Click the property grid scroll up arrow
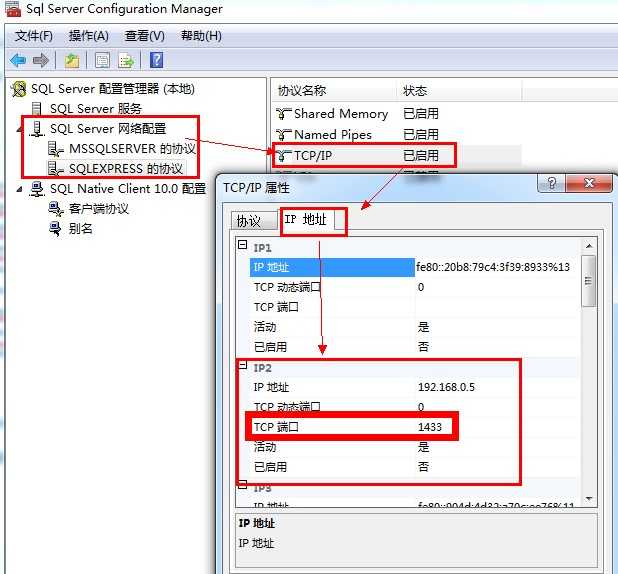The width and height of the screenshot is (618, 574). click(x=589, y=246)
